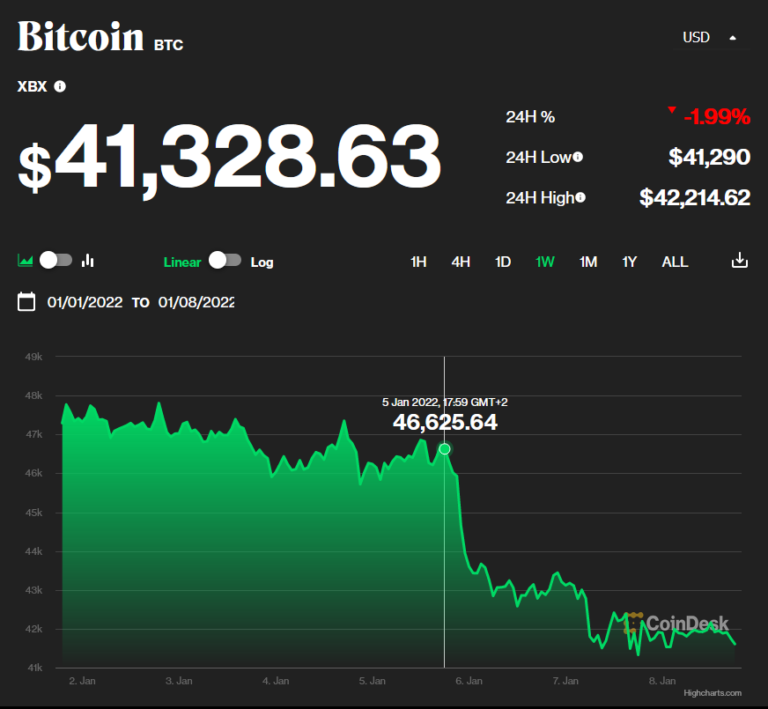The image size is (768, 709).
Task: Click the end date 01/08/2022 field
Action: point(196,302)
